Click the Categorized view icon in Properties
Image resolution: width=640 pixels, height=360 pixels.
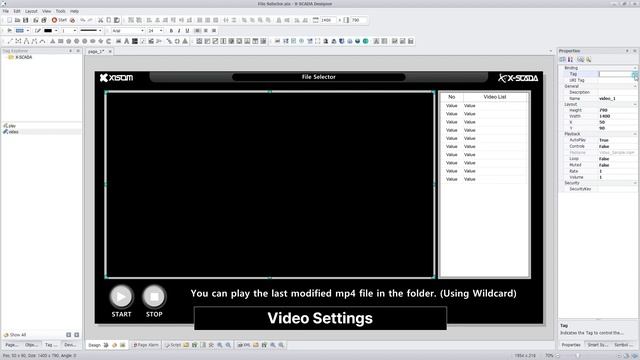562,60
